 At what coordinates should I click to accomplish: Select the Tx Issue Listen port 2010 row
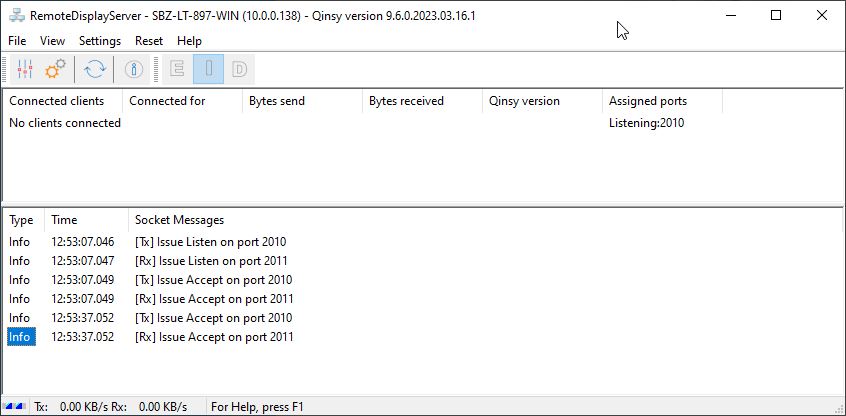pos(210,242)
